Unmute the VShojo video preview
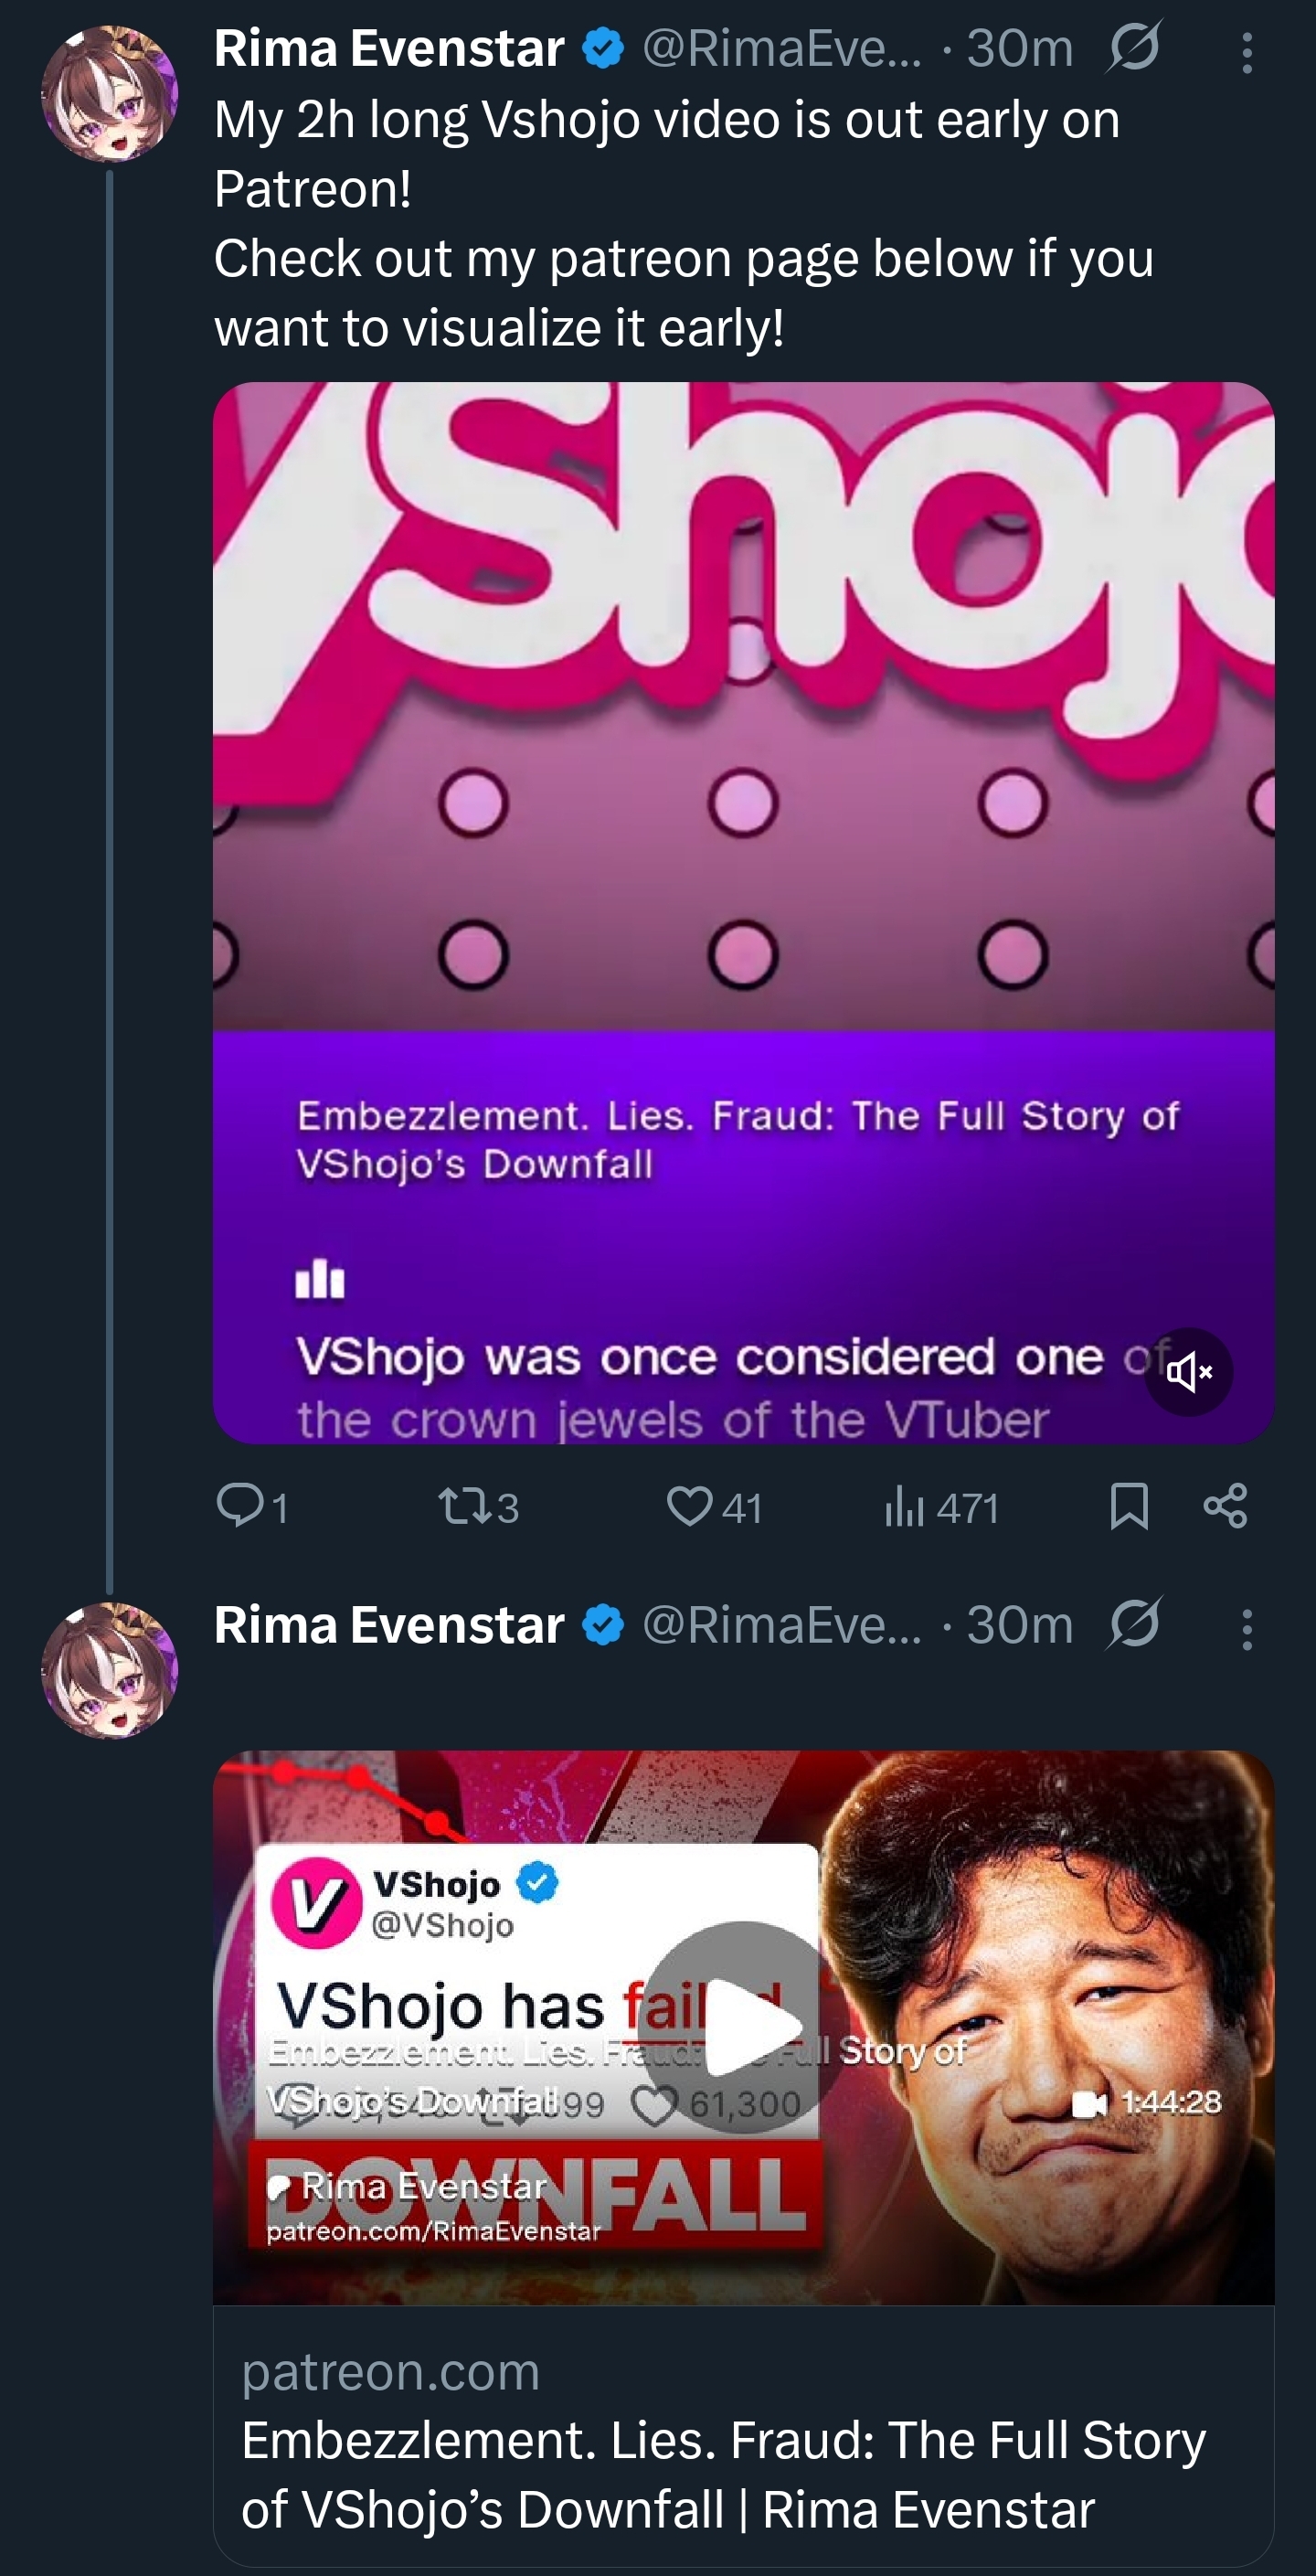This screenshot has width=1316, height=2576. tap(1188, 1371)
